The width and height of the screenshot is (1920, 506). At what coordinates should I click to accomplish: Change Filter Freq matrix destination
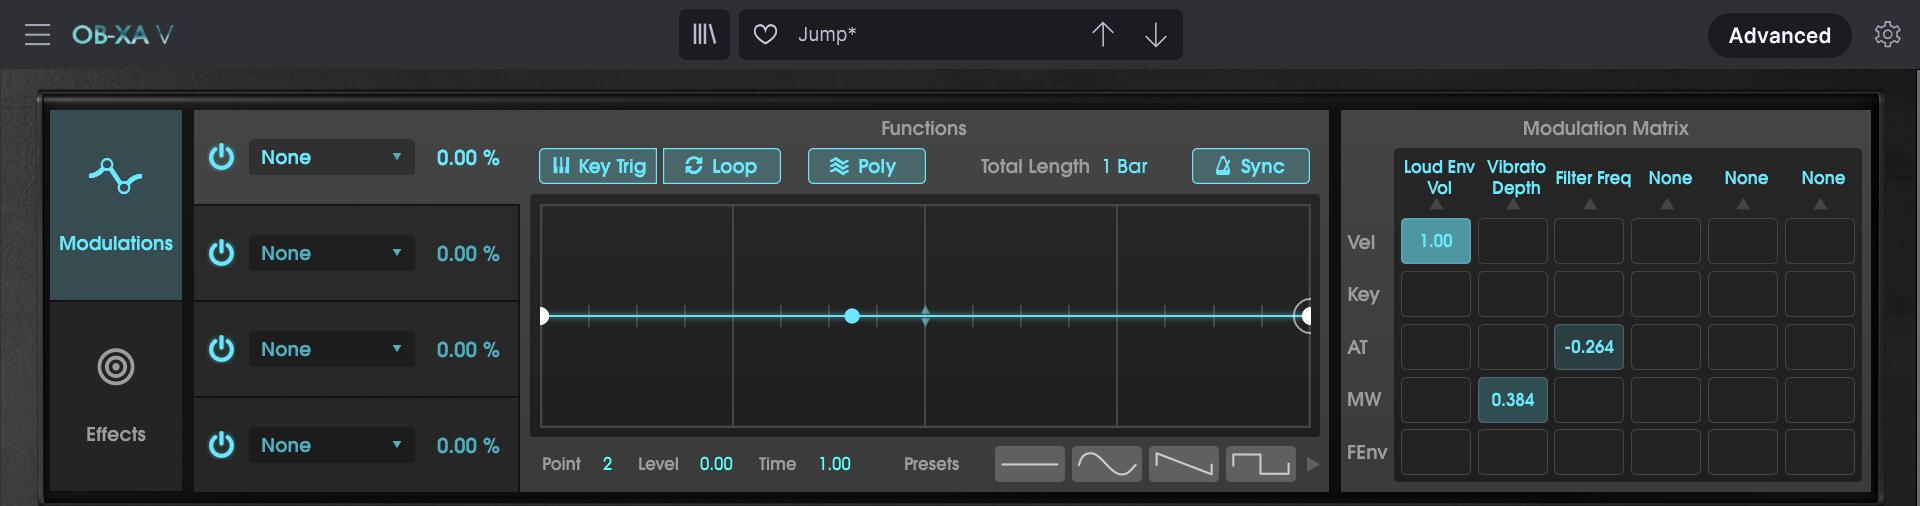tap(1592, 178)
